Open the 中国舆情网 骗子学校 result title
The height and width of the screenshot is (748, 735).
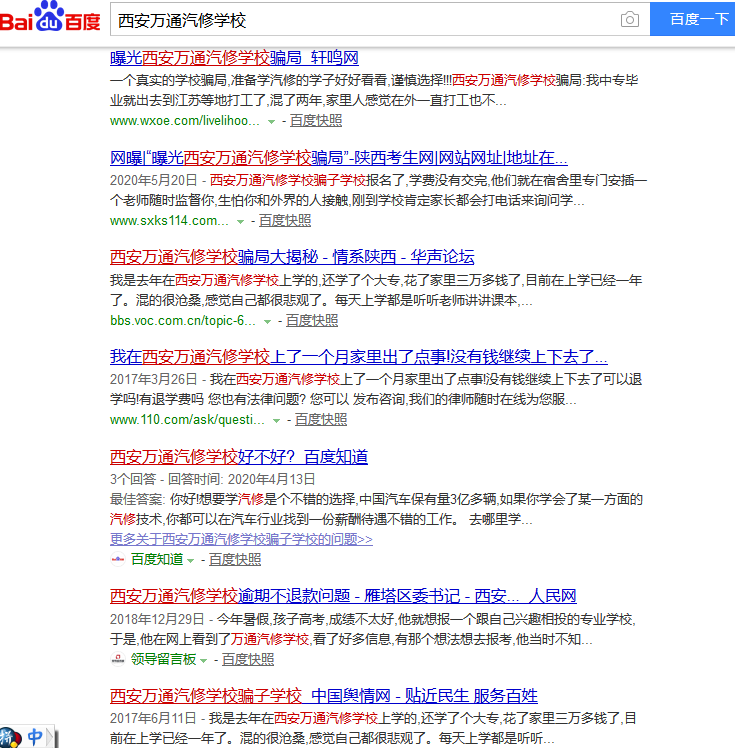click(324, 695)
